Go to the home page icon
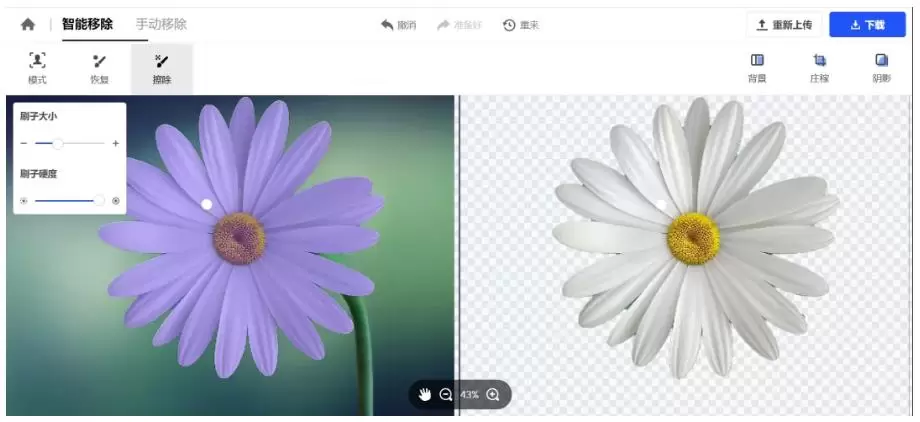Viewport: 920px width, 422px height. coord(28,25)
